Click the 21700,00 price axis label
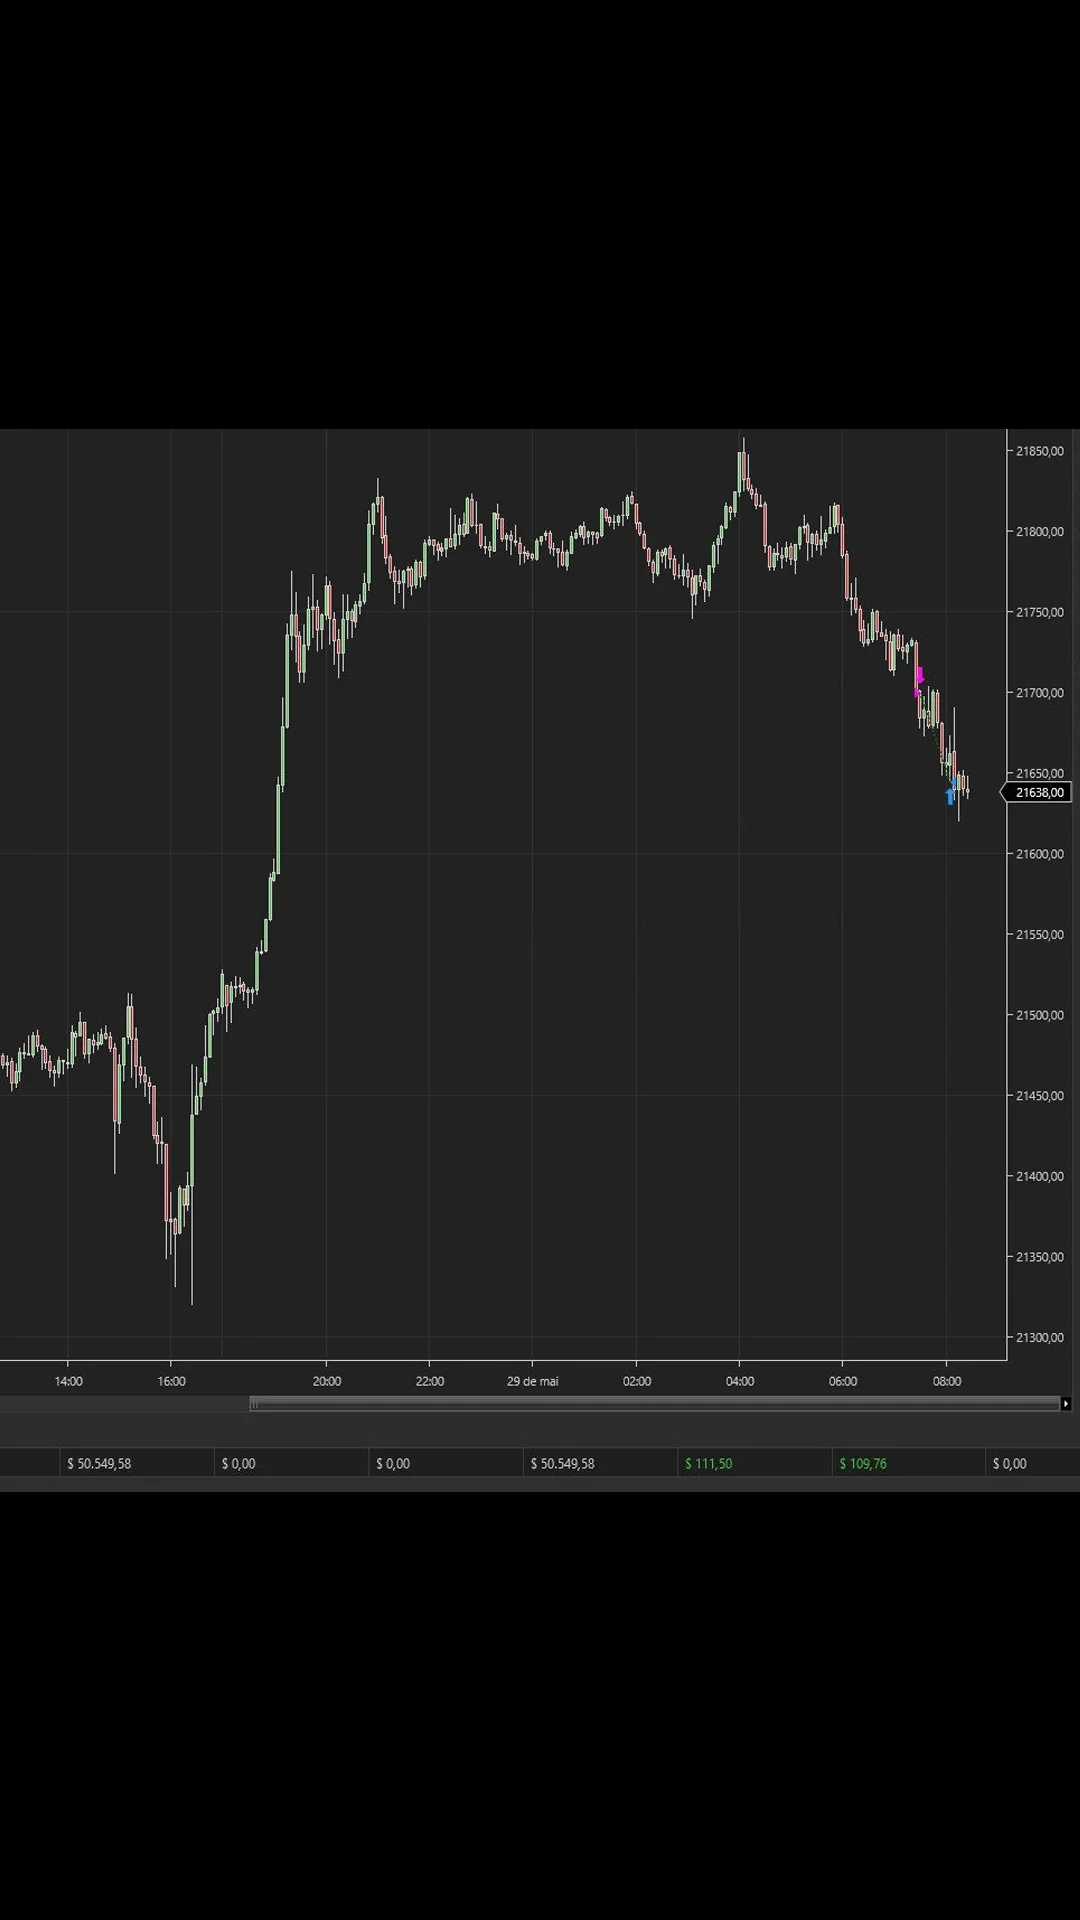The image size is (1080, 1920). tap(1039, 692)
